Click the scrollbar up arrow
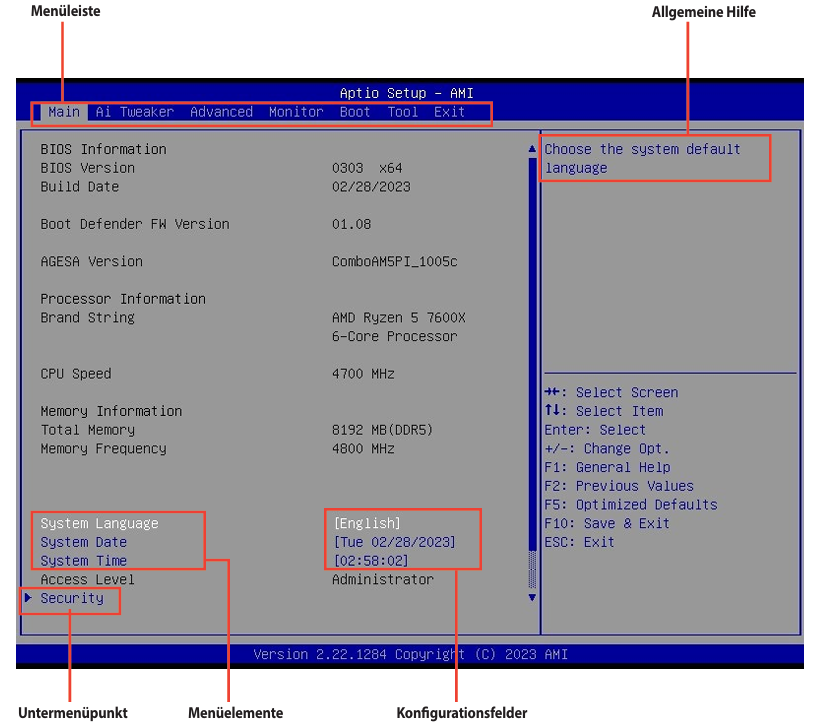 [x=532, y=149]
